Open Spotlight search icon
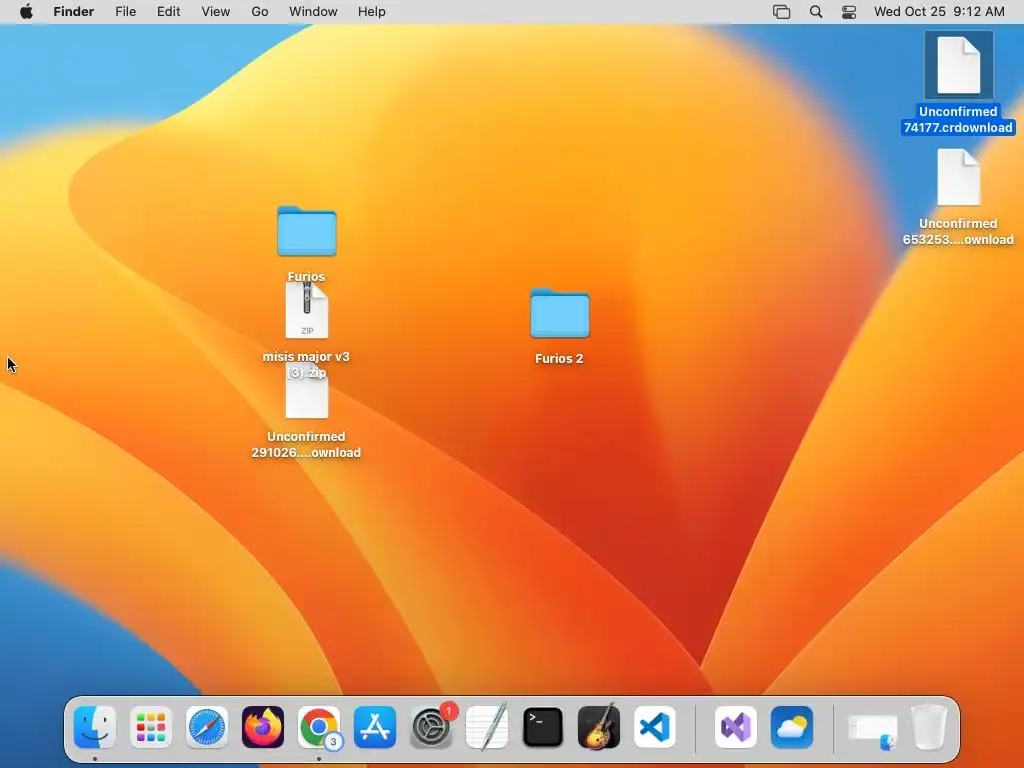This screenshot has height=768, width=1024. click(816, 12)
